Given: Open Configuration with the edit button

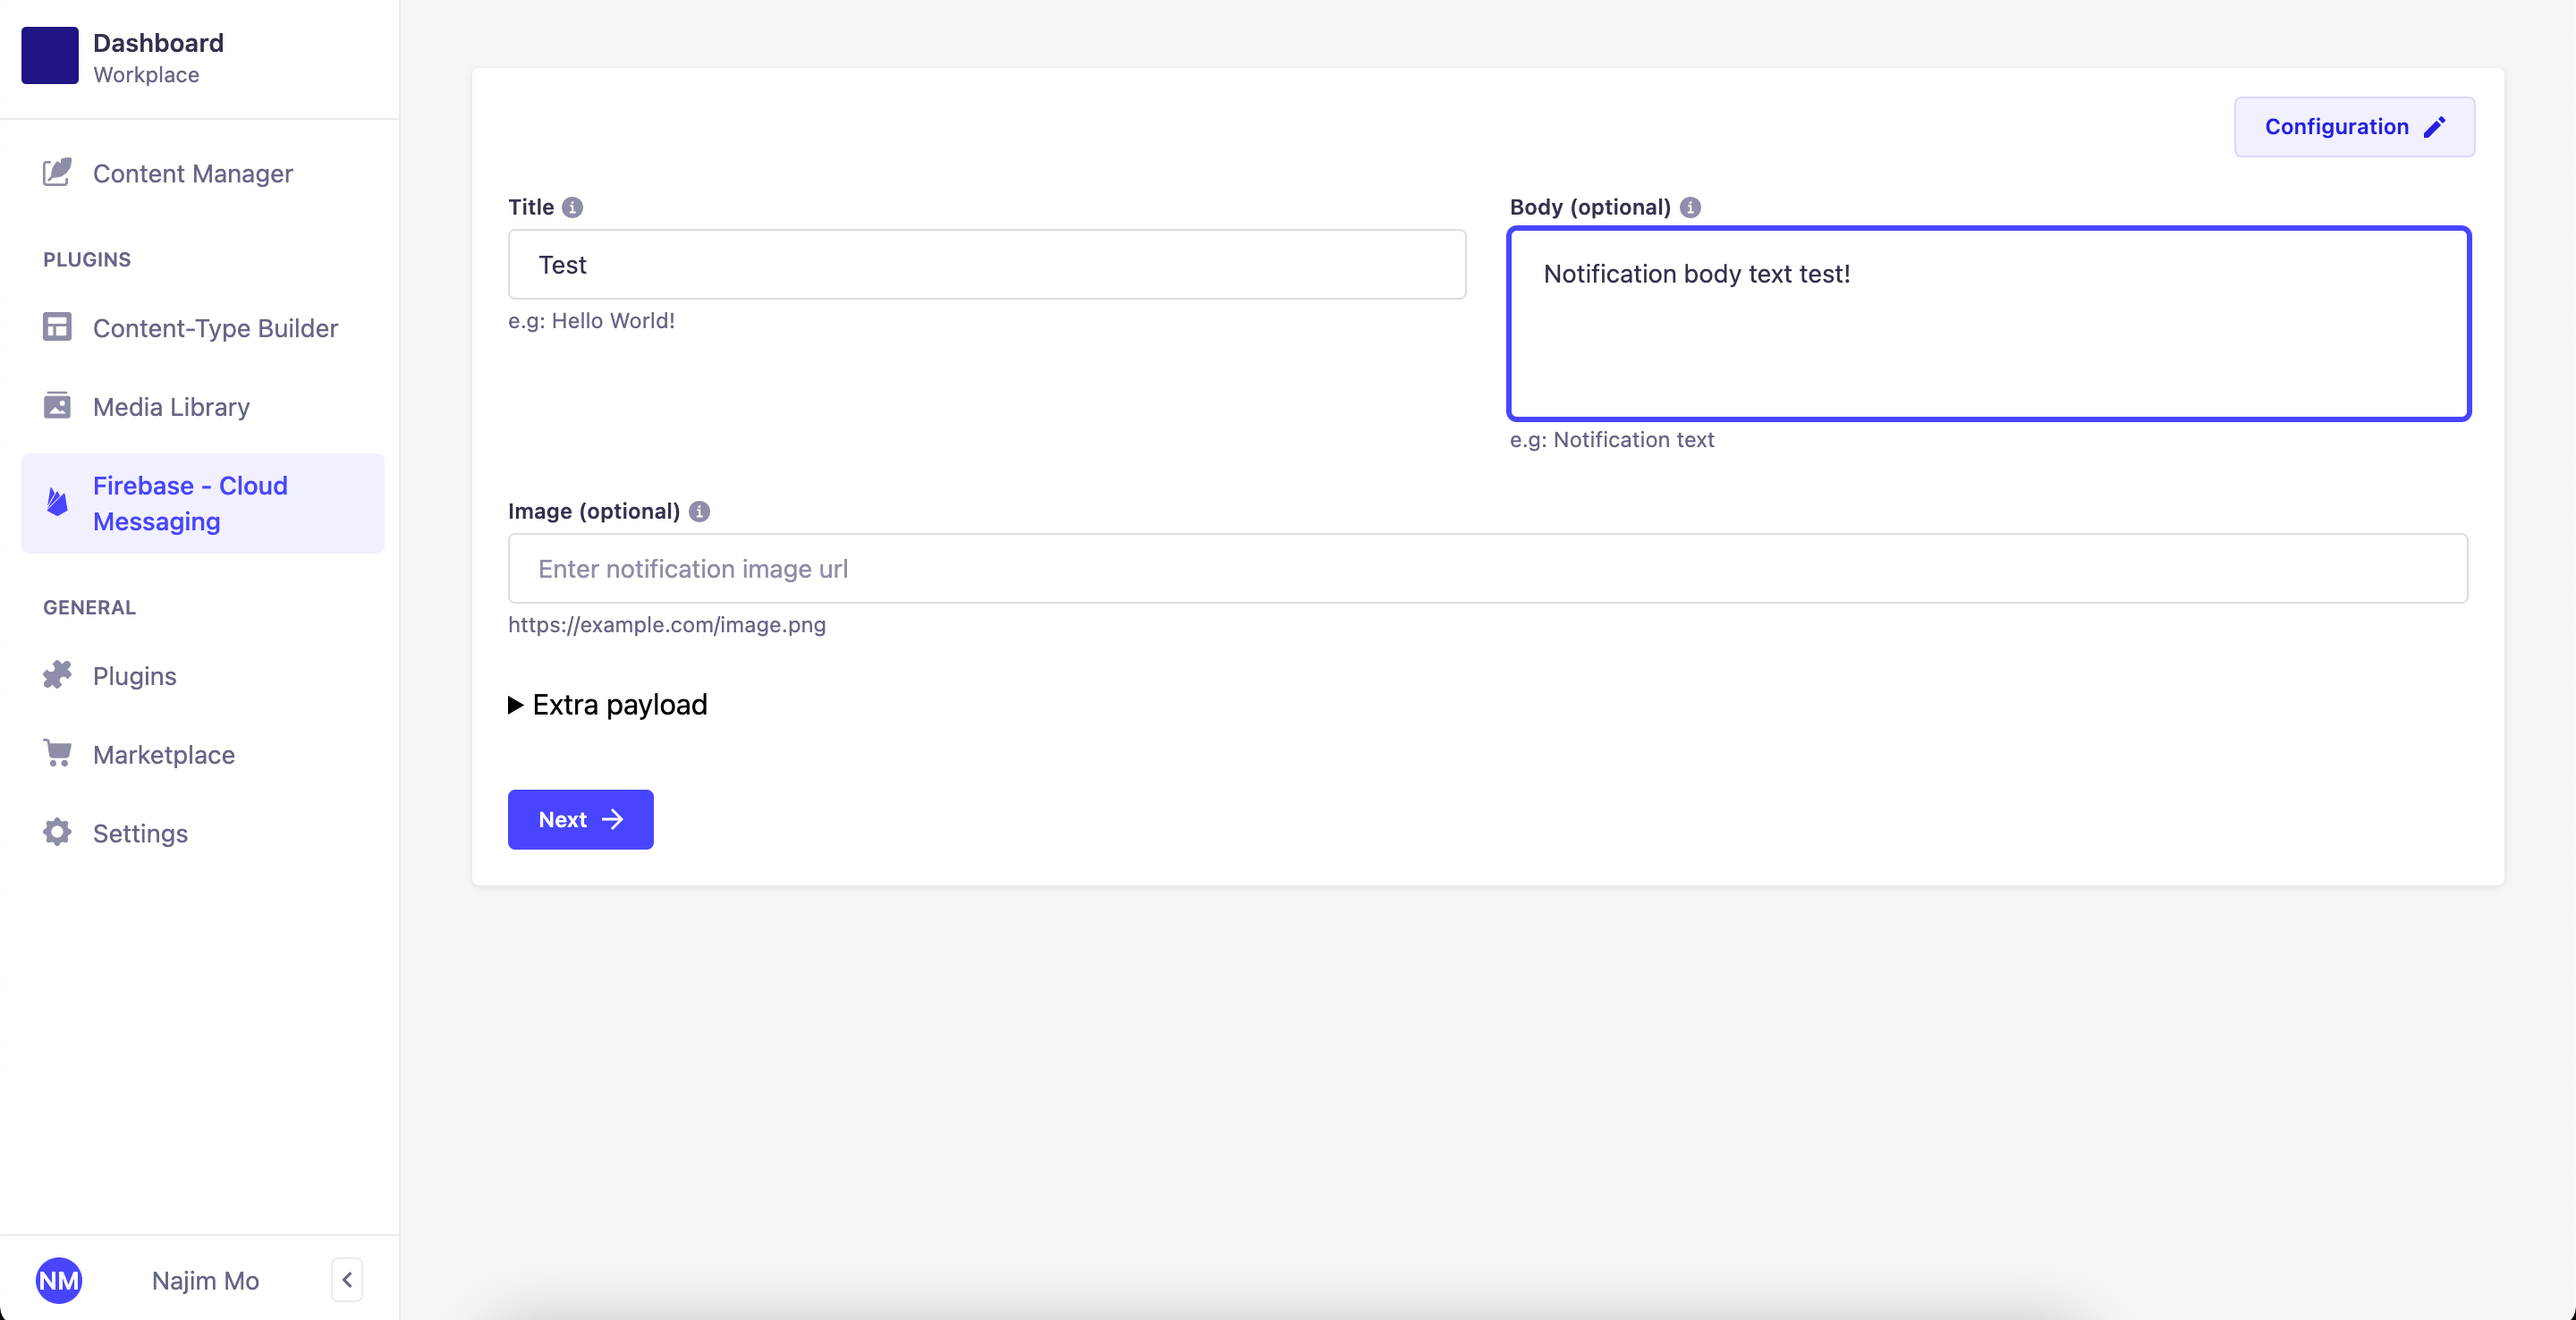Looking at the screenshot, I should pos(2354,127).
